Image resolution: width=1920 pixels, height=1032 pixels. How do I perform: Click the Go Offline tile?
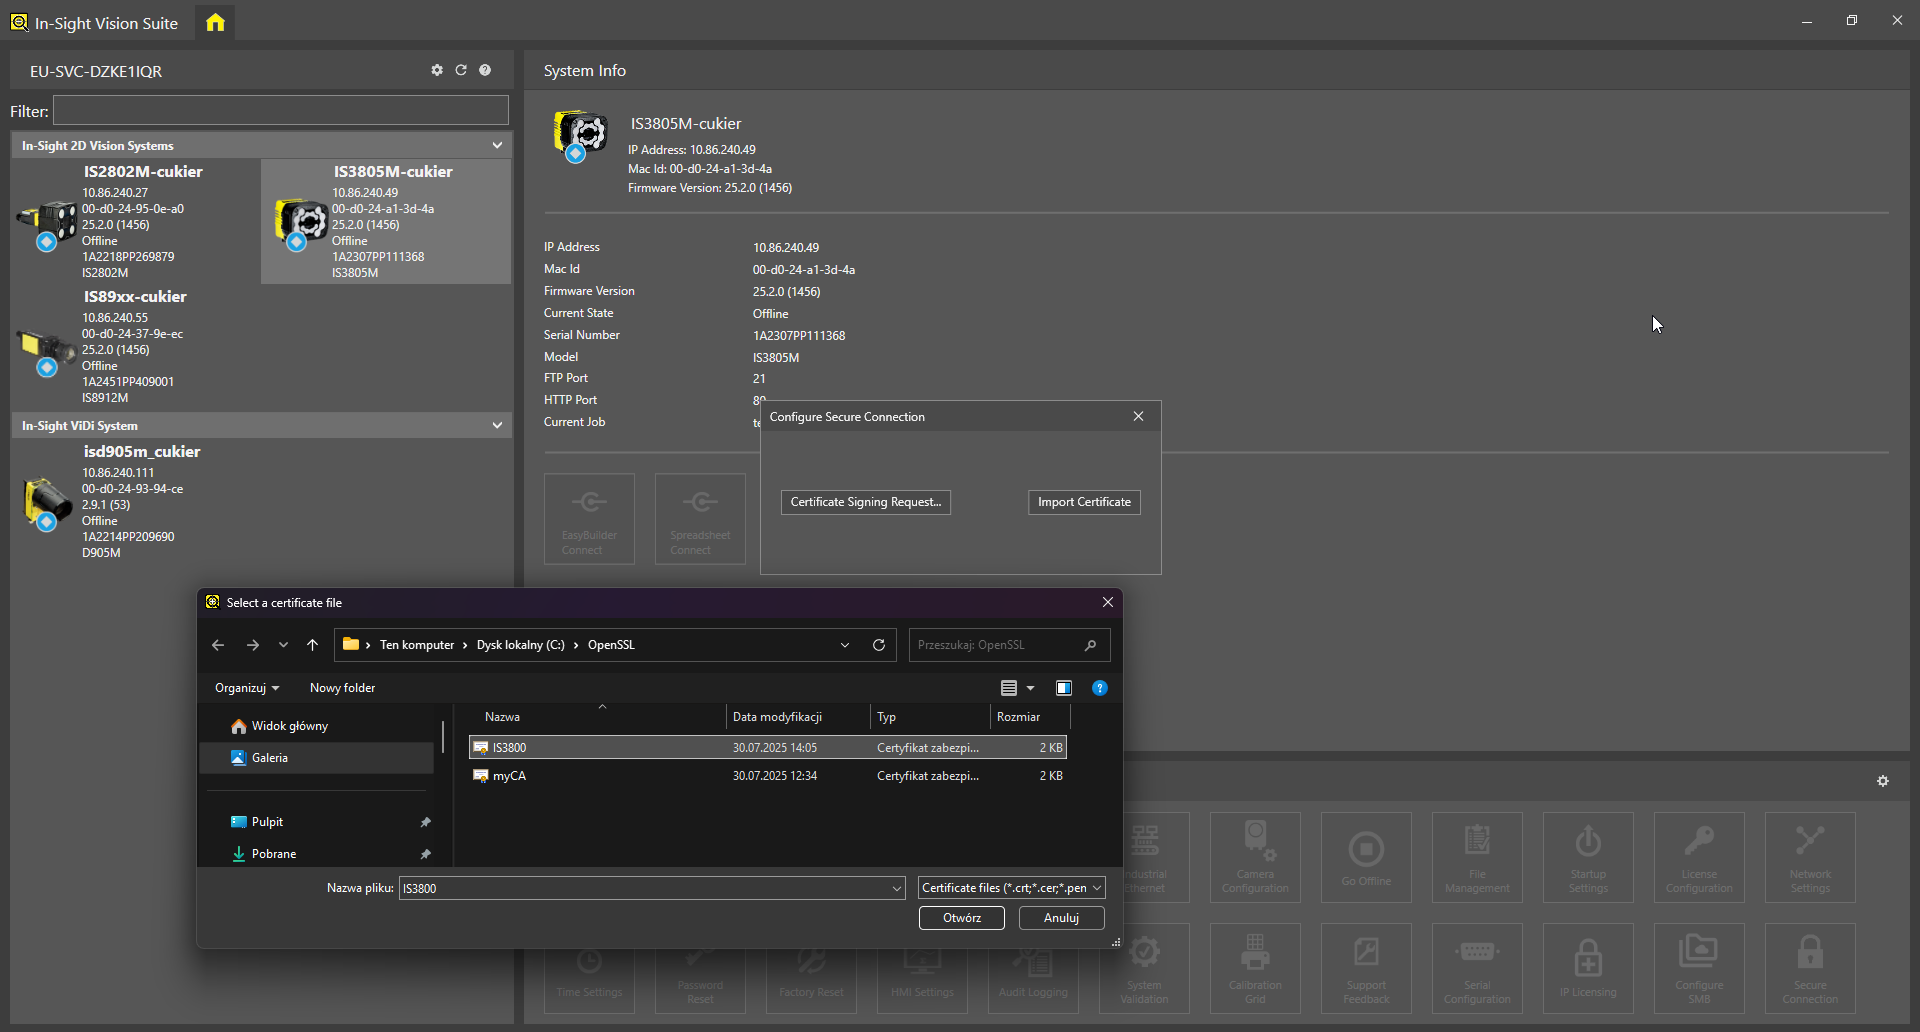pos(1366,857)
